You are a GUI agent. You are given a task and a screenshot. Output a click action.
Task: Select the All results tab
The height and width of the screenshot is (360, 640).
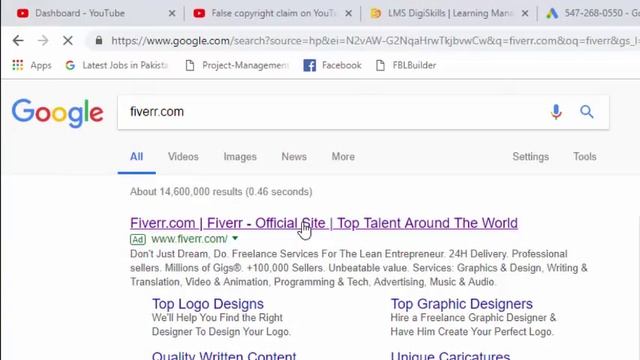pos(136,157)
